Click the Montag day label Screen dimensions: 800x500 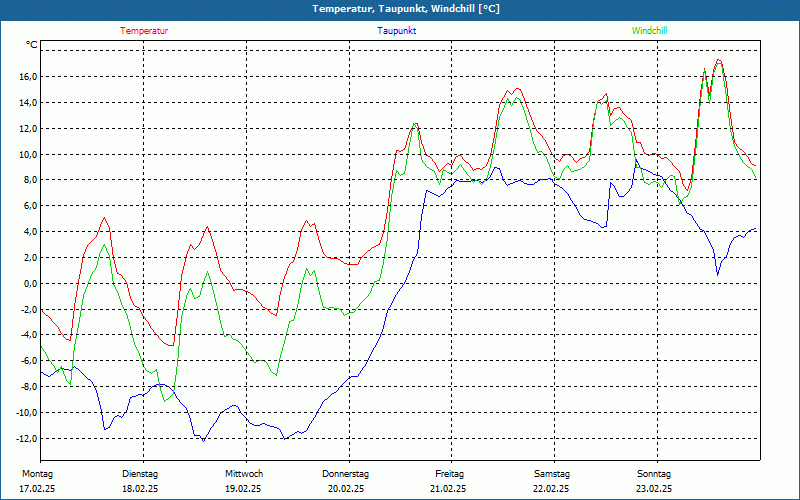click(37, 474)
